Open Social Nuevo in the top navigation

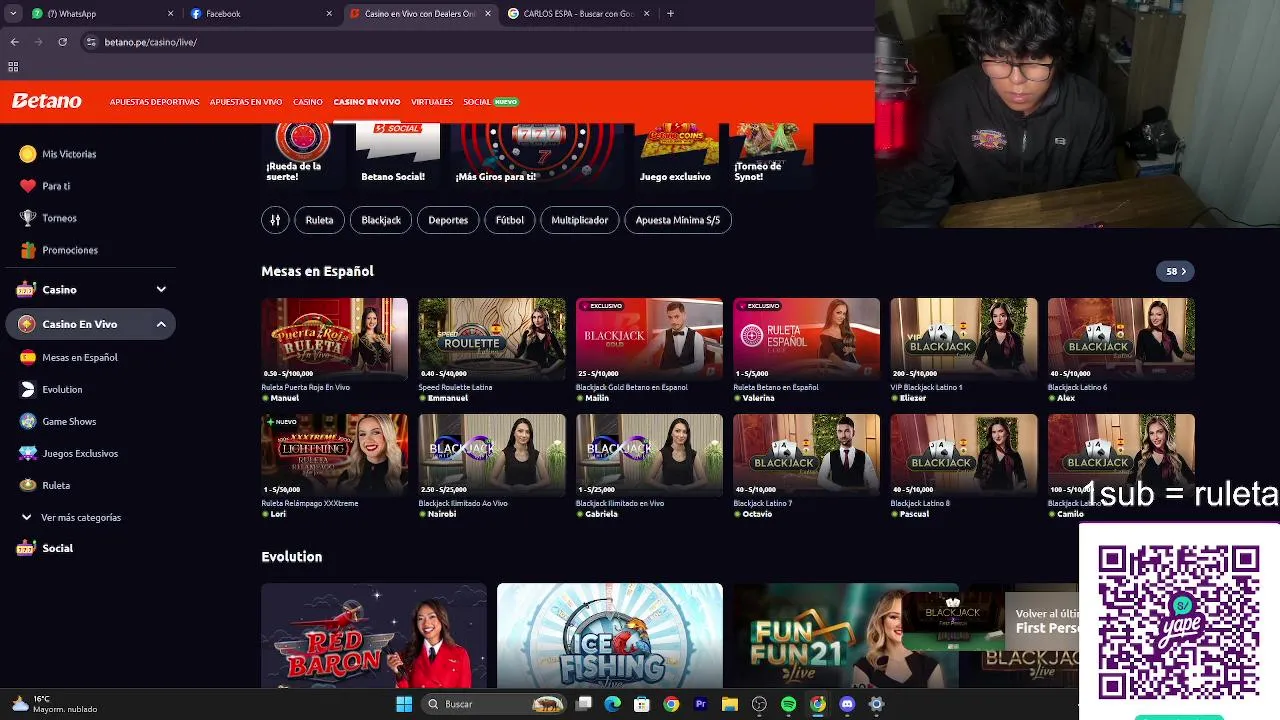(x=490, y=102)
